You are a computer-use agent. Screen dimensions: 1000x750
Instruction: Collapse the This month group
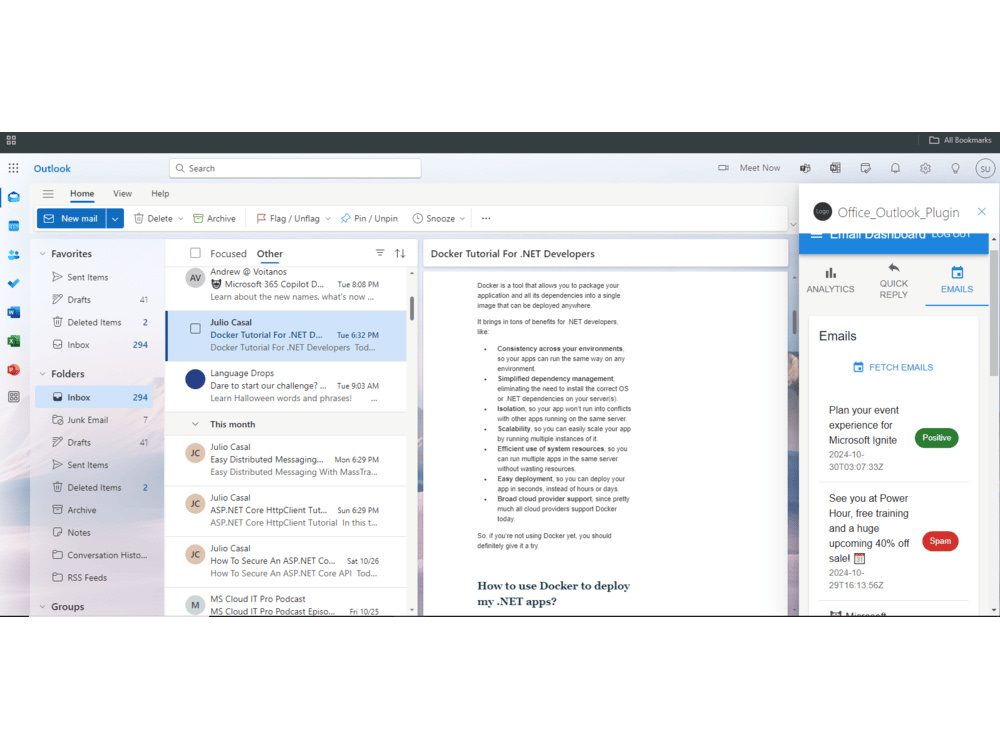click(x=195, y=424)
